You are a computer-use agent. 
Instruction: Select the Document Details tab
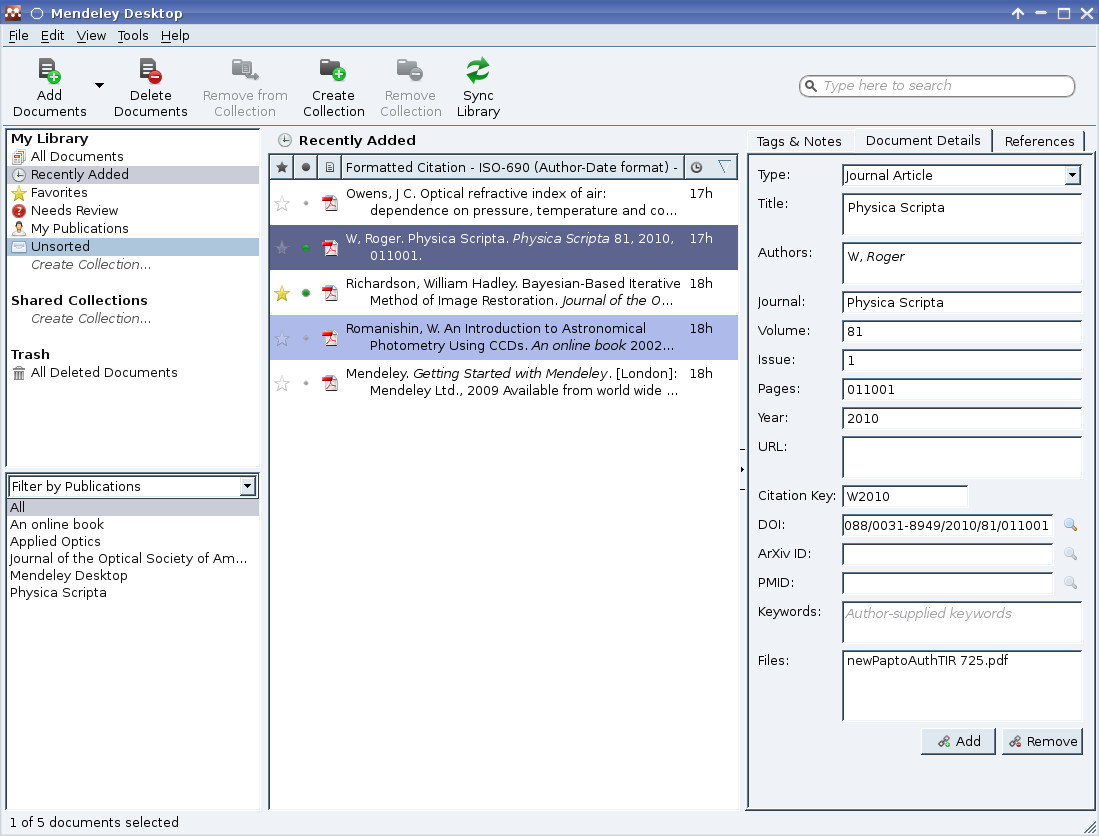[x=922, y=140]
